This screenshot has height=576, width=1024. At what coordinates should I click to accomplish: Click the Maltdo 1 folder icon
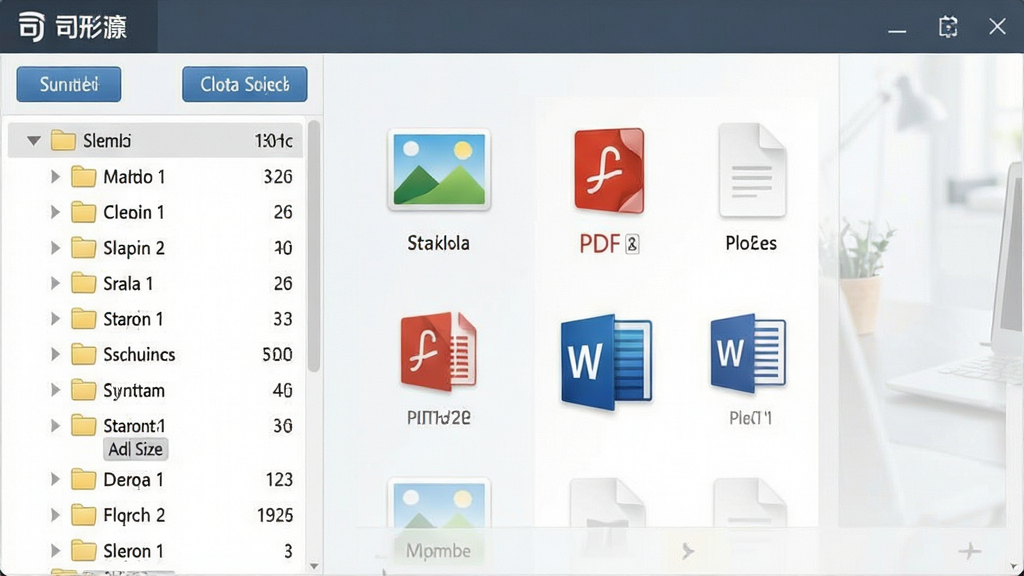pyautogui.click(x=84, y=176)
